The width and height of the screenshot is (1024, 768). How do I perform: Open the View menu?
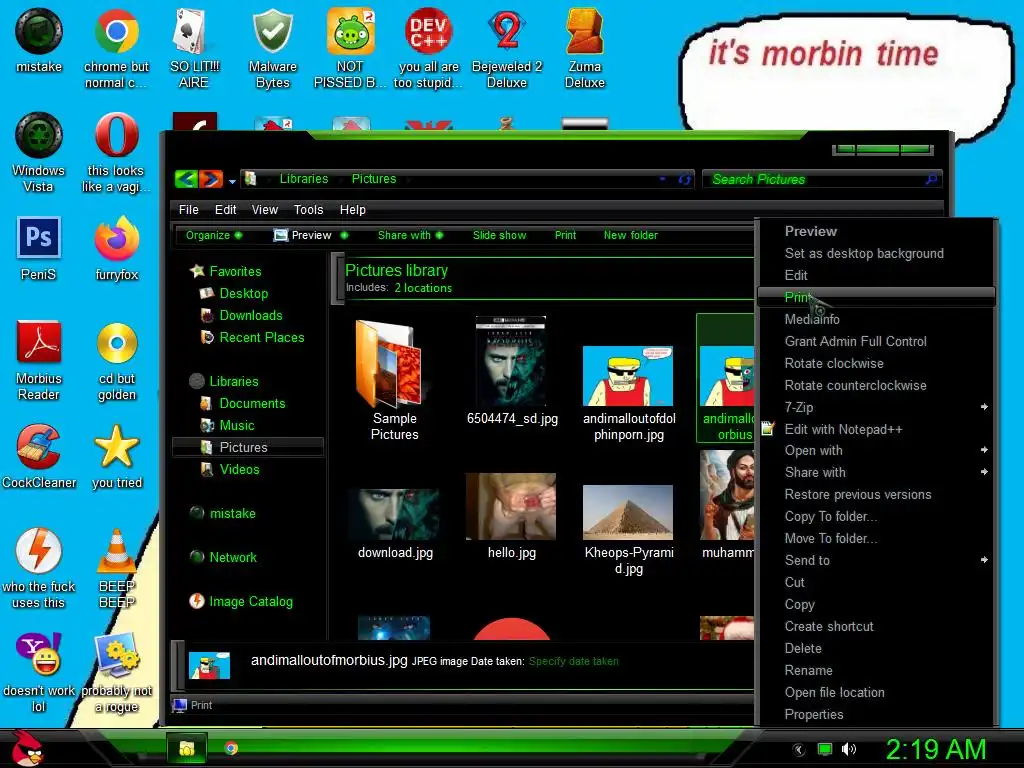[x=264, y=210]
